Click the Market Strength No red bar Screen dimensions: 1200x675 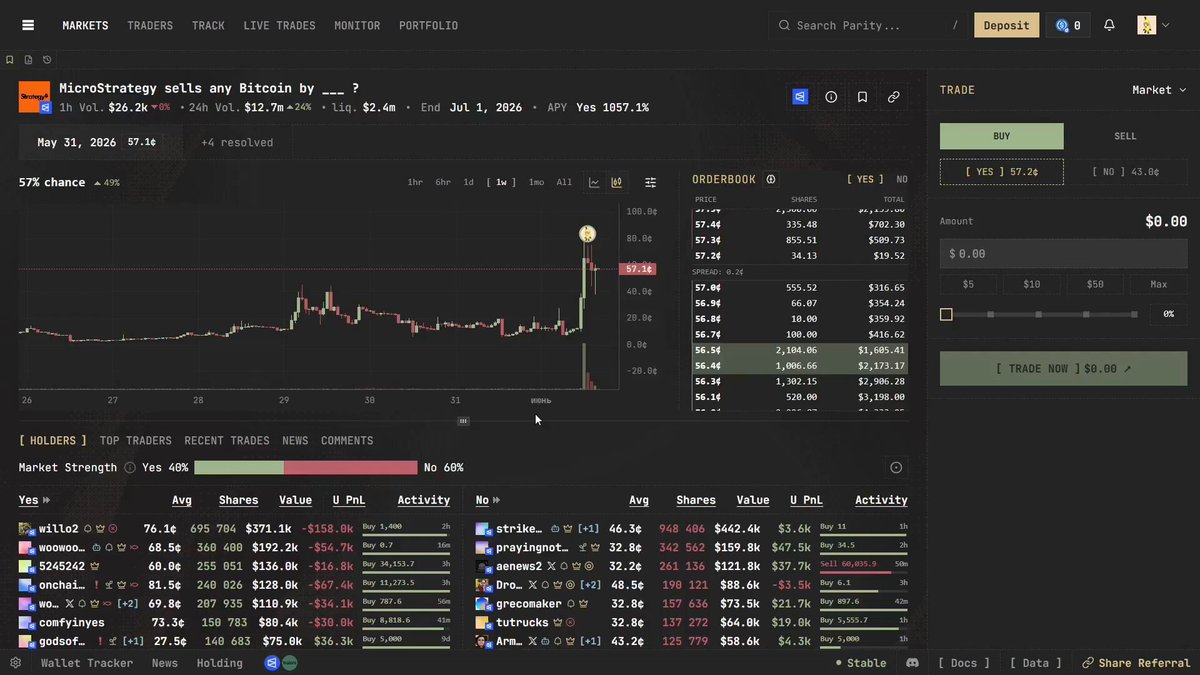pos(350,467)
